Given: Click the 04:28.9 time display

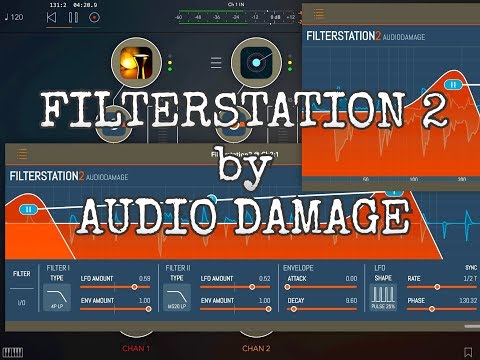Looking at the screenshot, I should [85, 5].
